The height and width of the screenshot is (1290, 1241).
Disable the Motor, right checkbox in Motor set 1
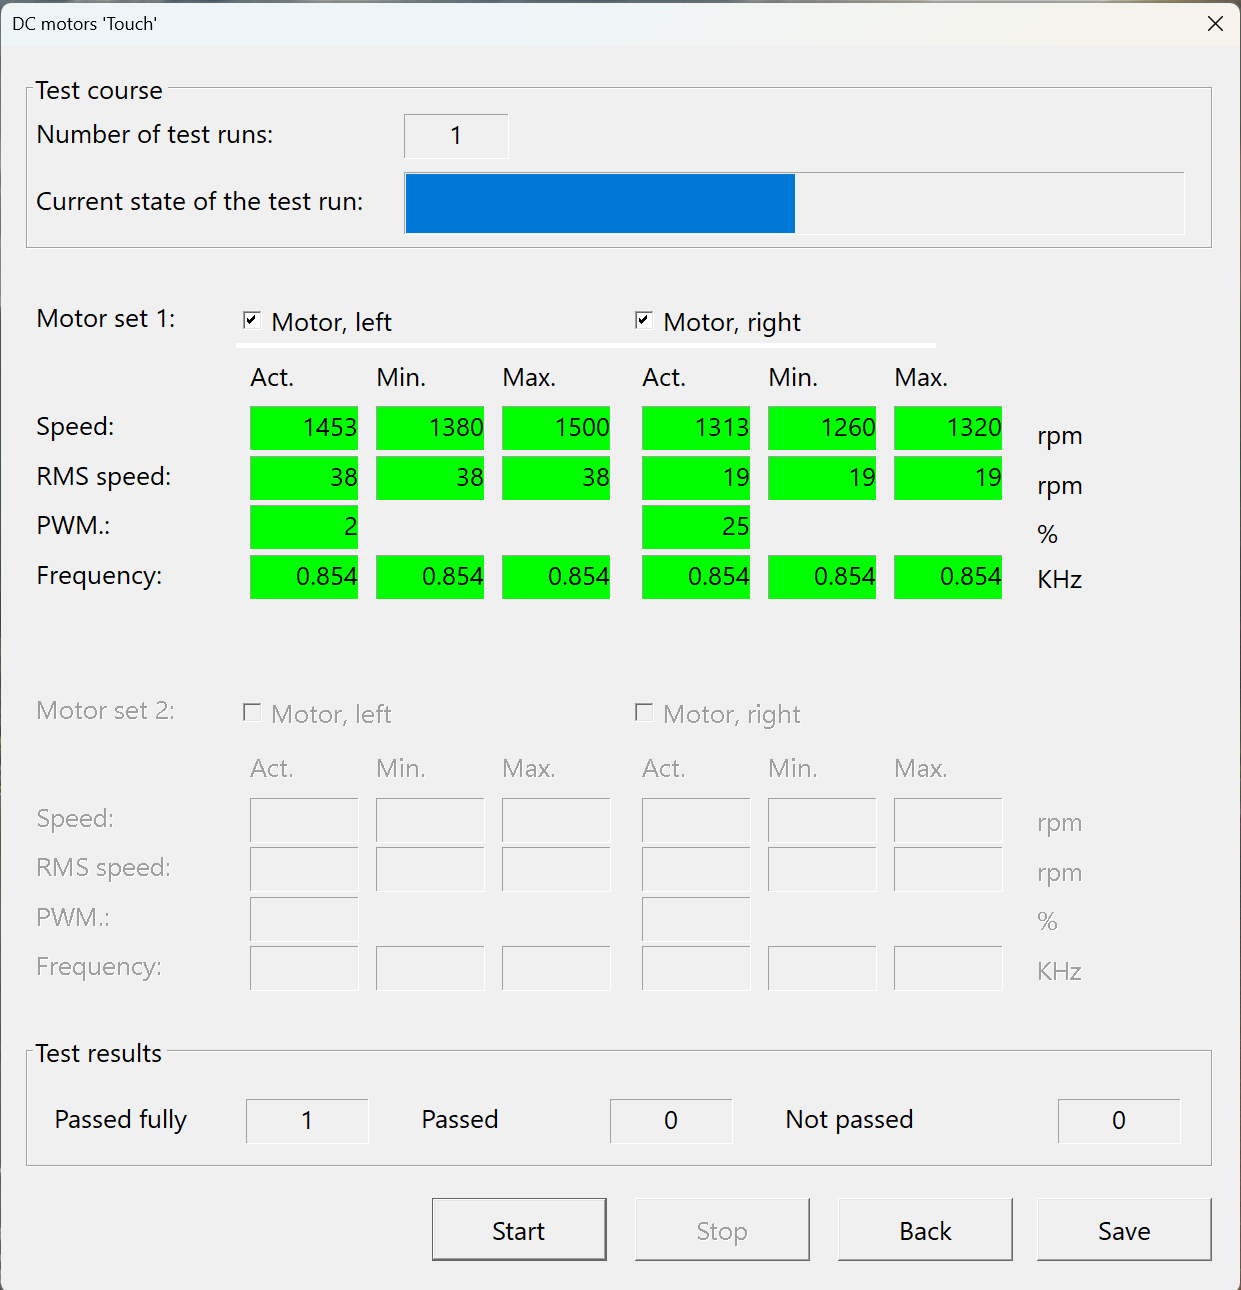[x=644, y=319]
